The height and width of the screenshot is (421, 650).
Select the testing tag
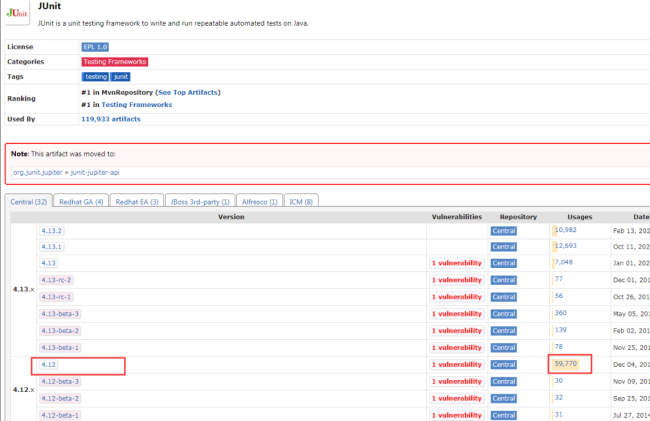pyautogui.click(x=96, y=77)
